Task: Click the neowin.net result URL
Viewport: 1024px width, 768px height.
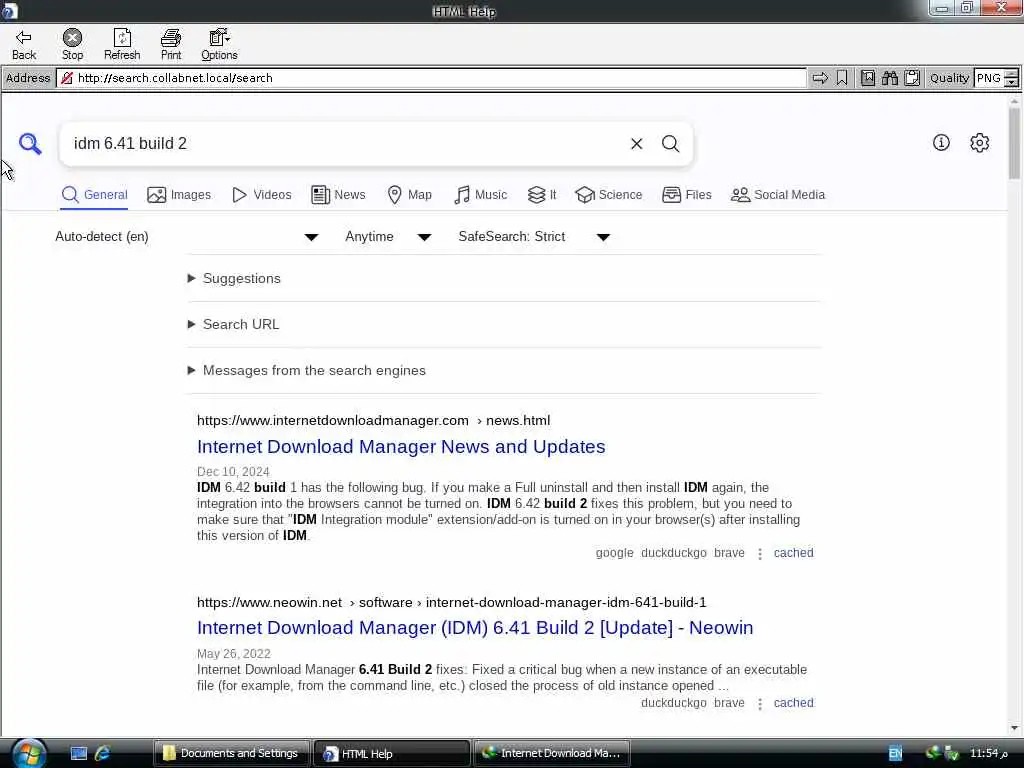Action: pos(452,602)
